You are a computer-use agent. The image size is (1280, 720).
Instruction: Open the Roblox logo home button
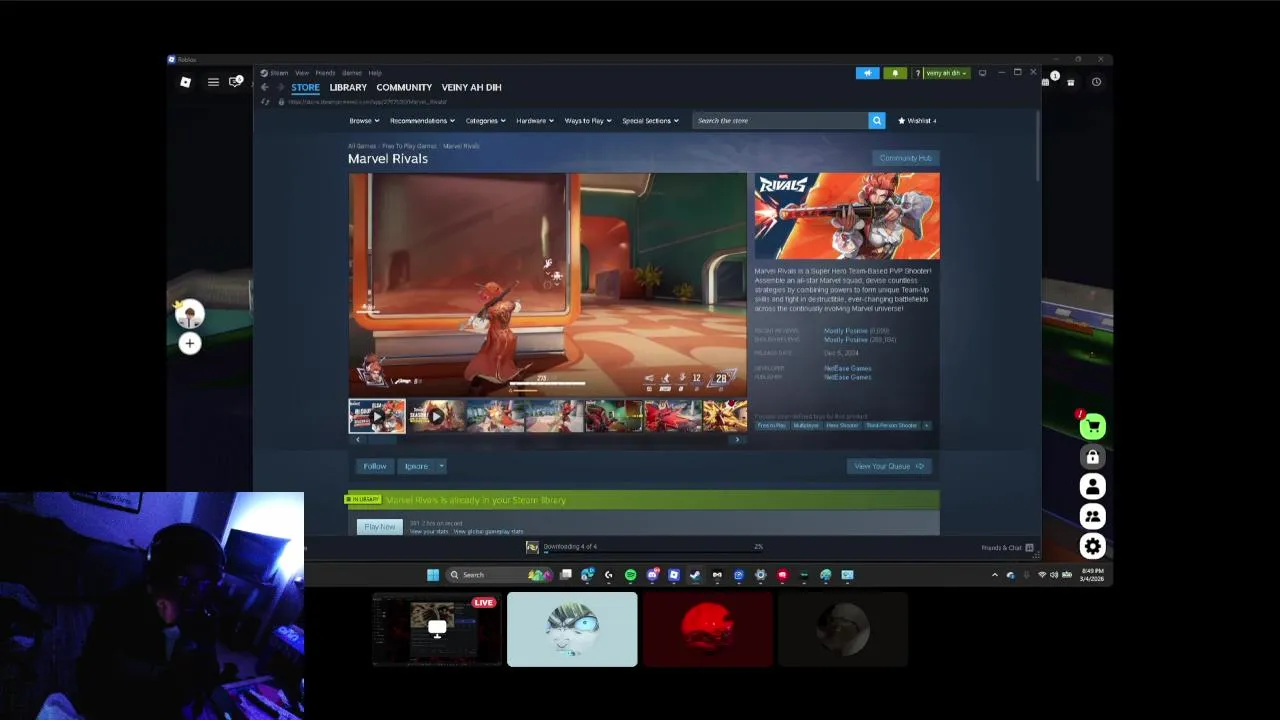pos(185,82)
